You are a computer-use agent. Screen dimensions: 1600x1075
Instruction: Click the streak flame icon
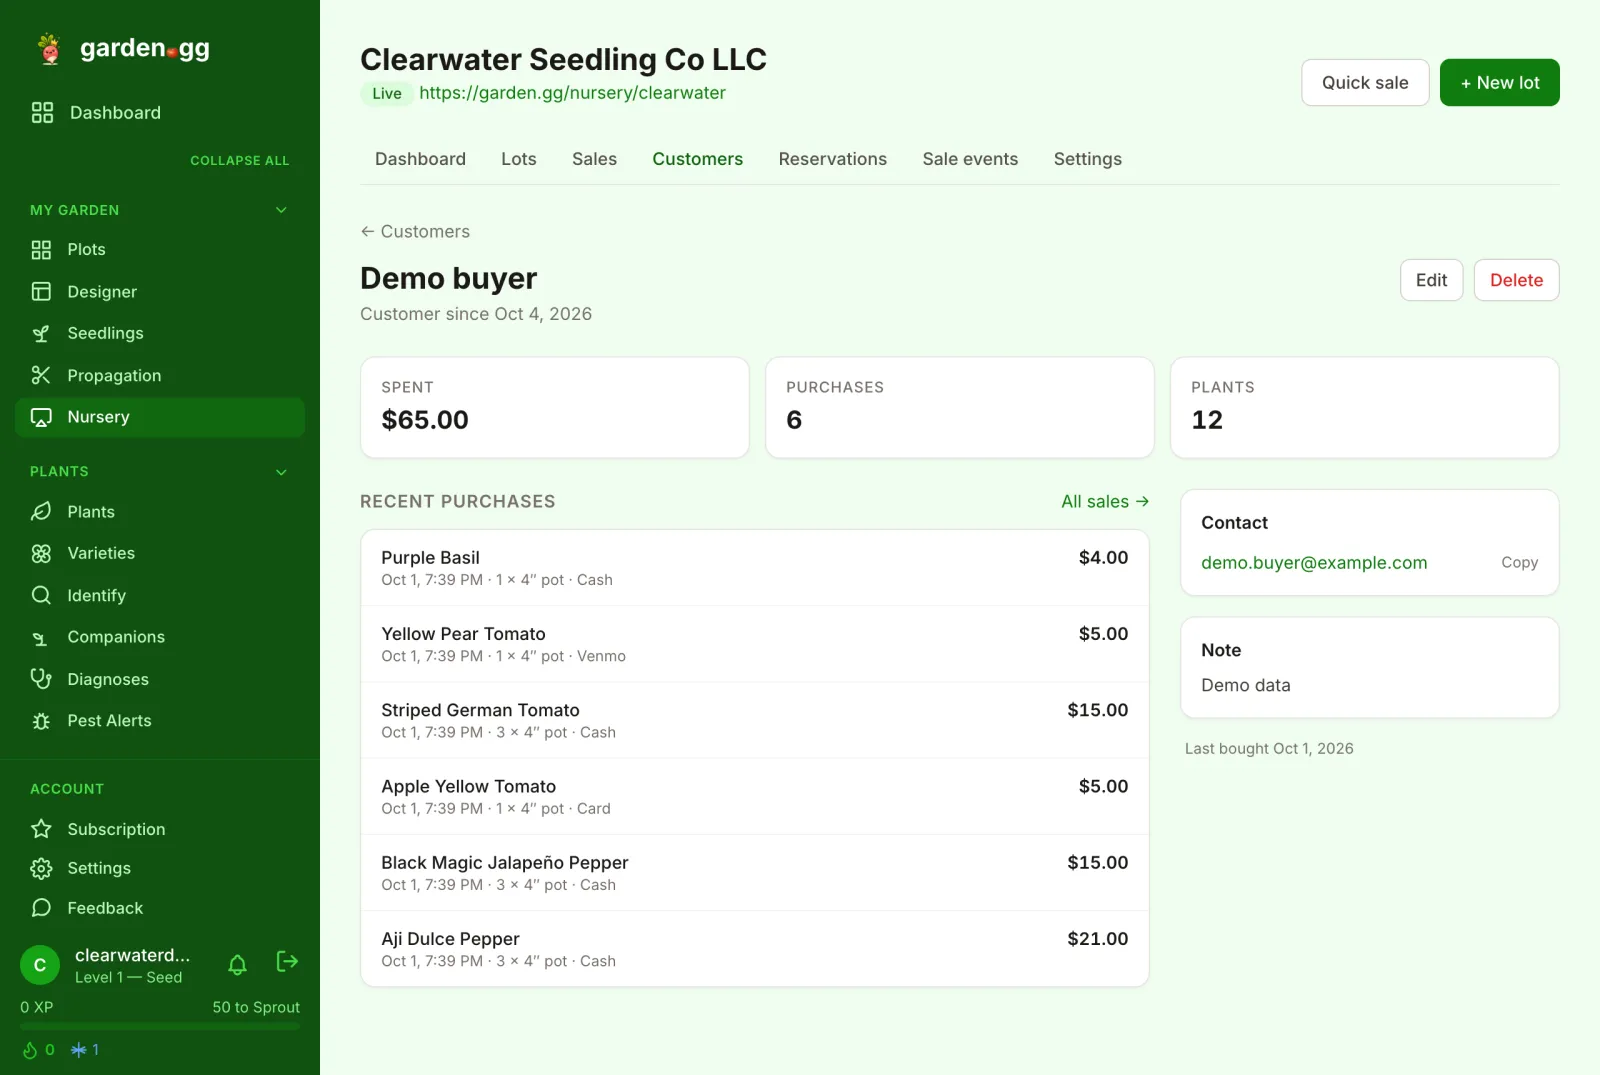30,1050
